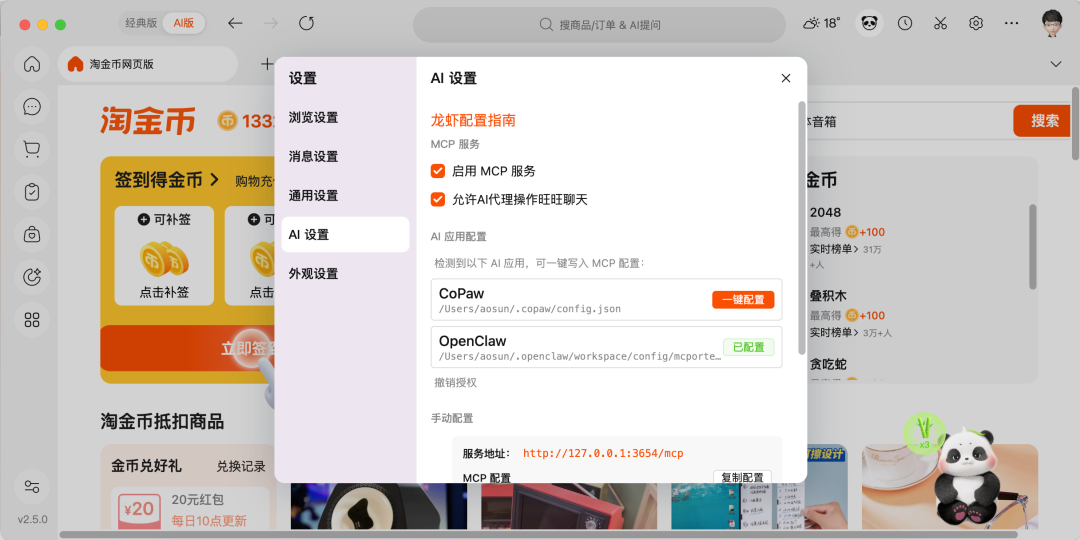Viewport: 1080px width, 540px height.
Task: Click 已配置 badge for OpenClaw
Action: [749, 347]
